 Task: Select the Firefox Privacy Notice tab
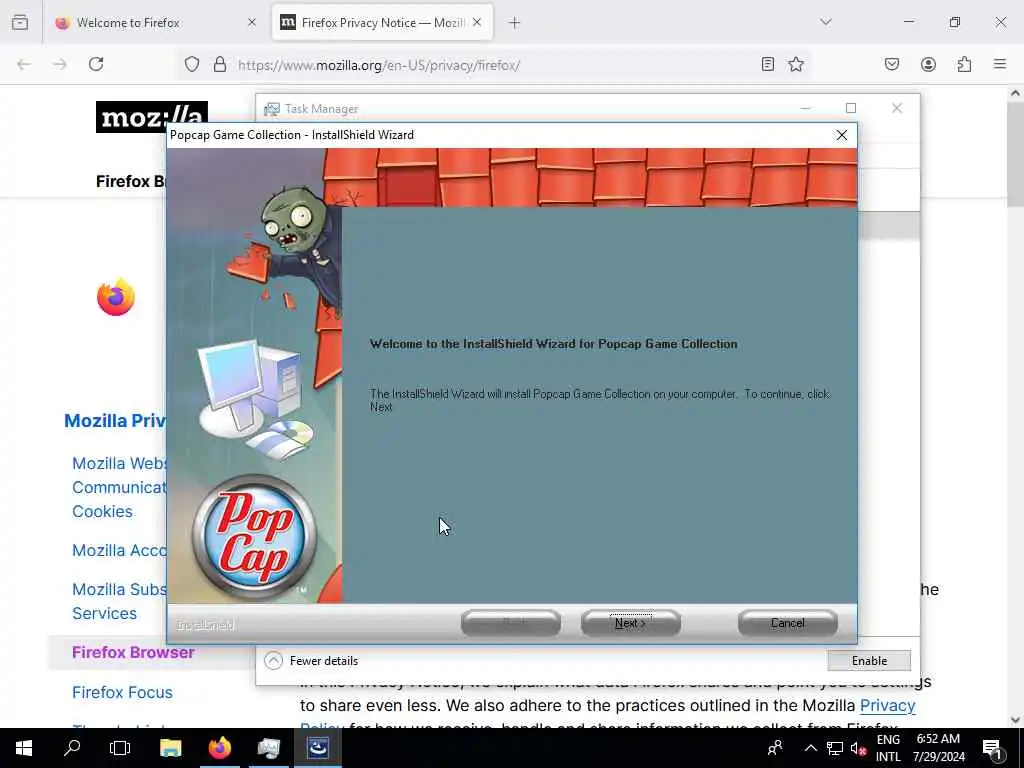[x=382, y=23]
